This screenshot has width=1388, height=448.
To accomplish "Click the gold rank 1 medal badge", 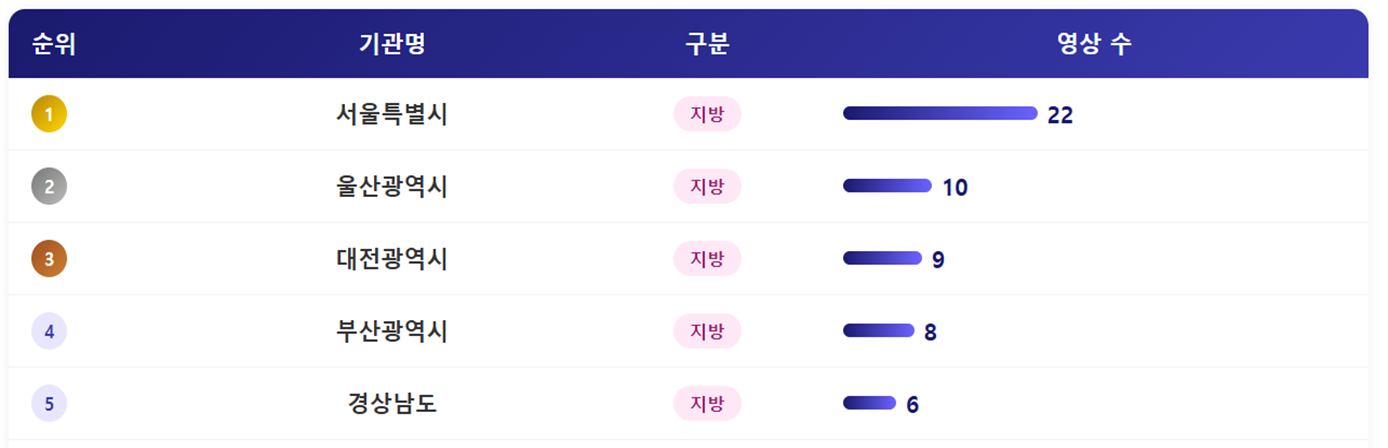I will [49, 114].
